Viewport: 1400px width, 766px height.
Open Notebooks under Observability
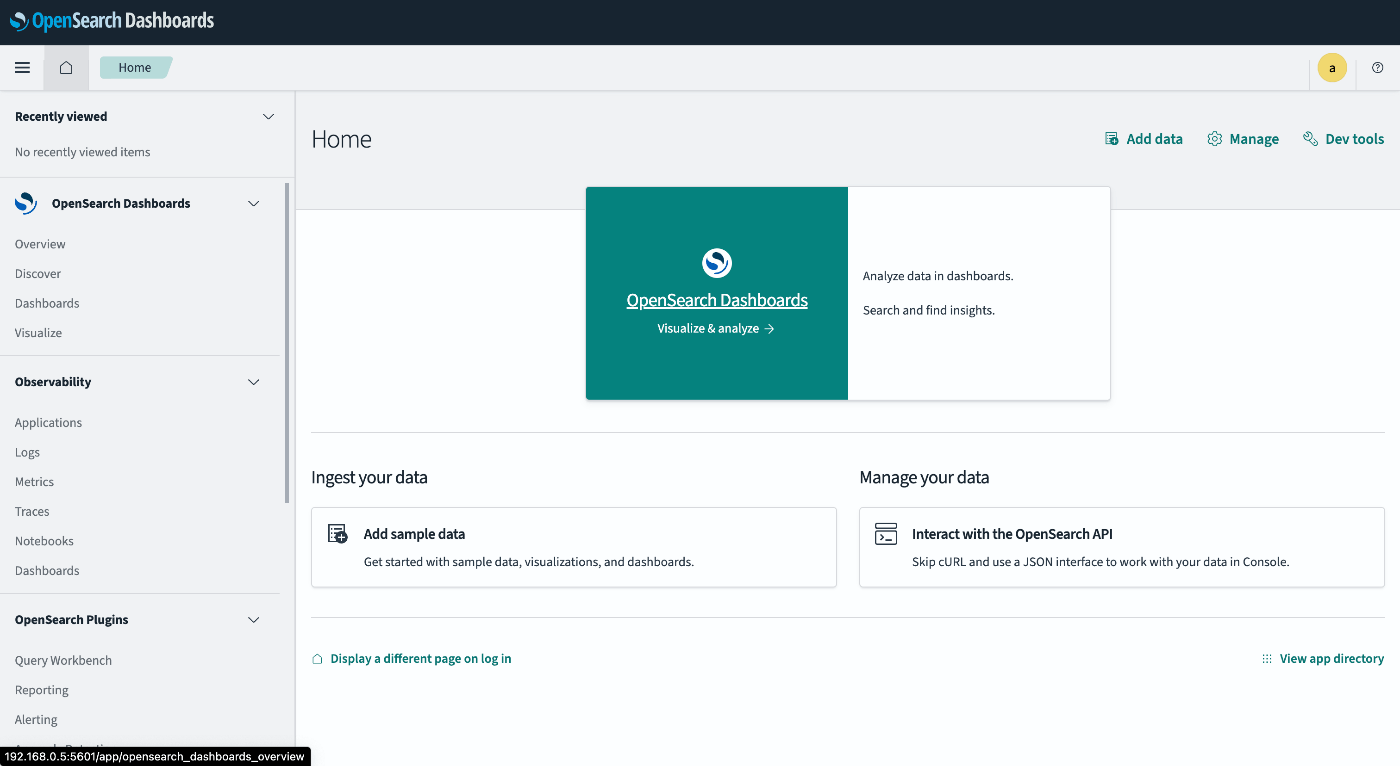(x=44, y=541)
